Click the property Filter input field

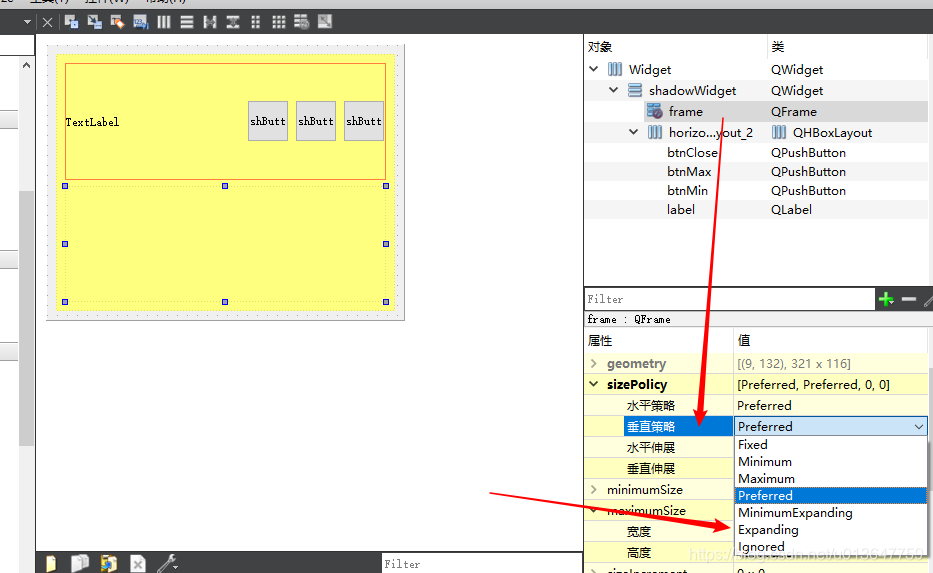point(730,299)
